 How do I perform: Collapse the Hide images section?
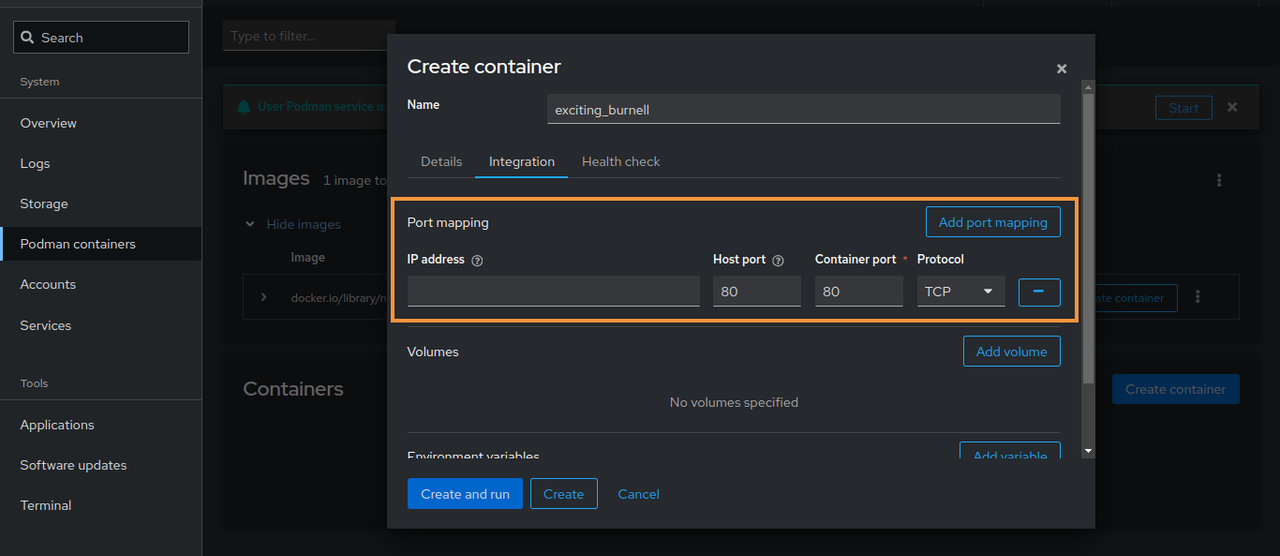pos(294,224)
